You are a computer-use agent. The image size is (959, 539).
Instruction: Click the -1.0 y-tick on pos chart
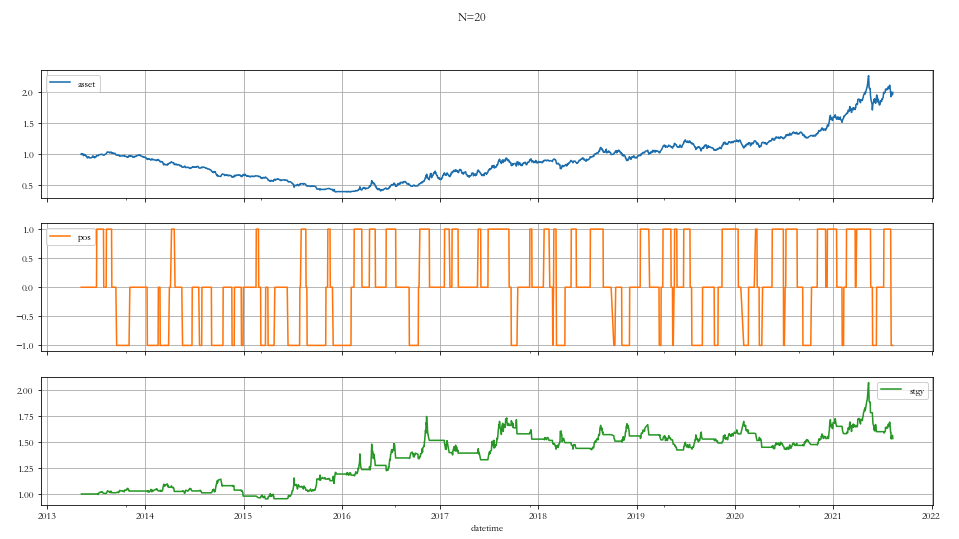point(27,346)
